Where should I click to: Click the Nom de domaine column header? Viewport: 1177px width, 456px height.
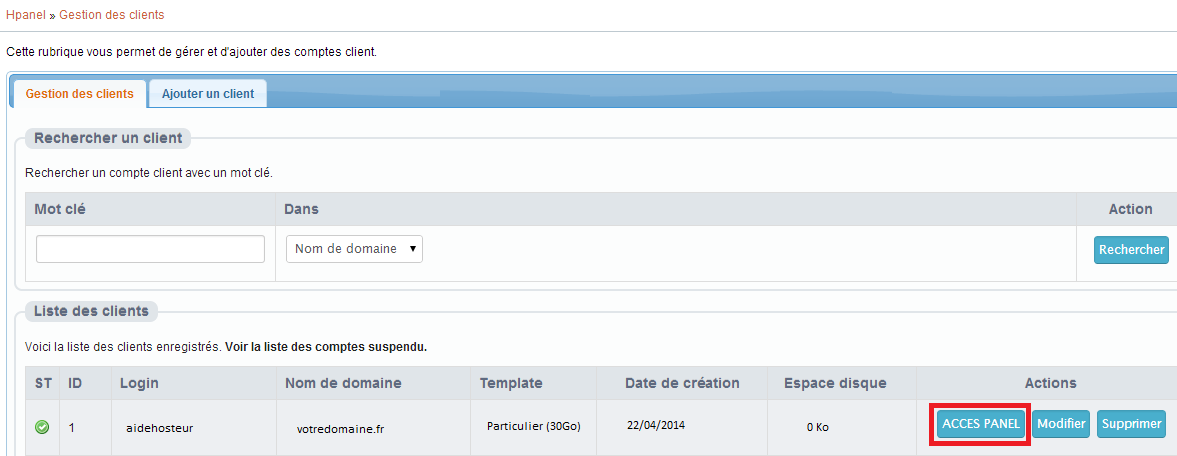[x=343, y=383]
